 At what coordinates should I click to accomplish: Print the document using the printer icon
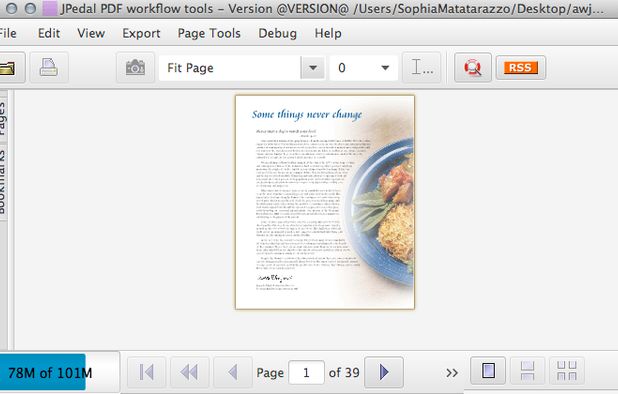[49, 67]
